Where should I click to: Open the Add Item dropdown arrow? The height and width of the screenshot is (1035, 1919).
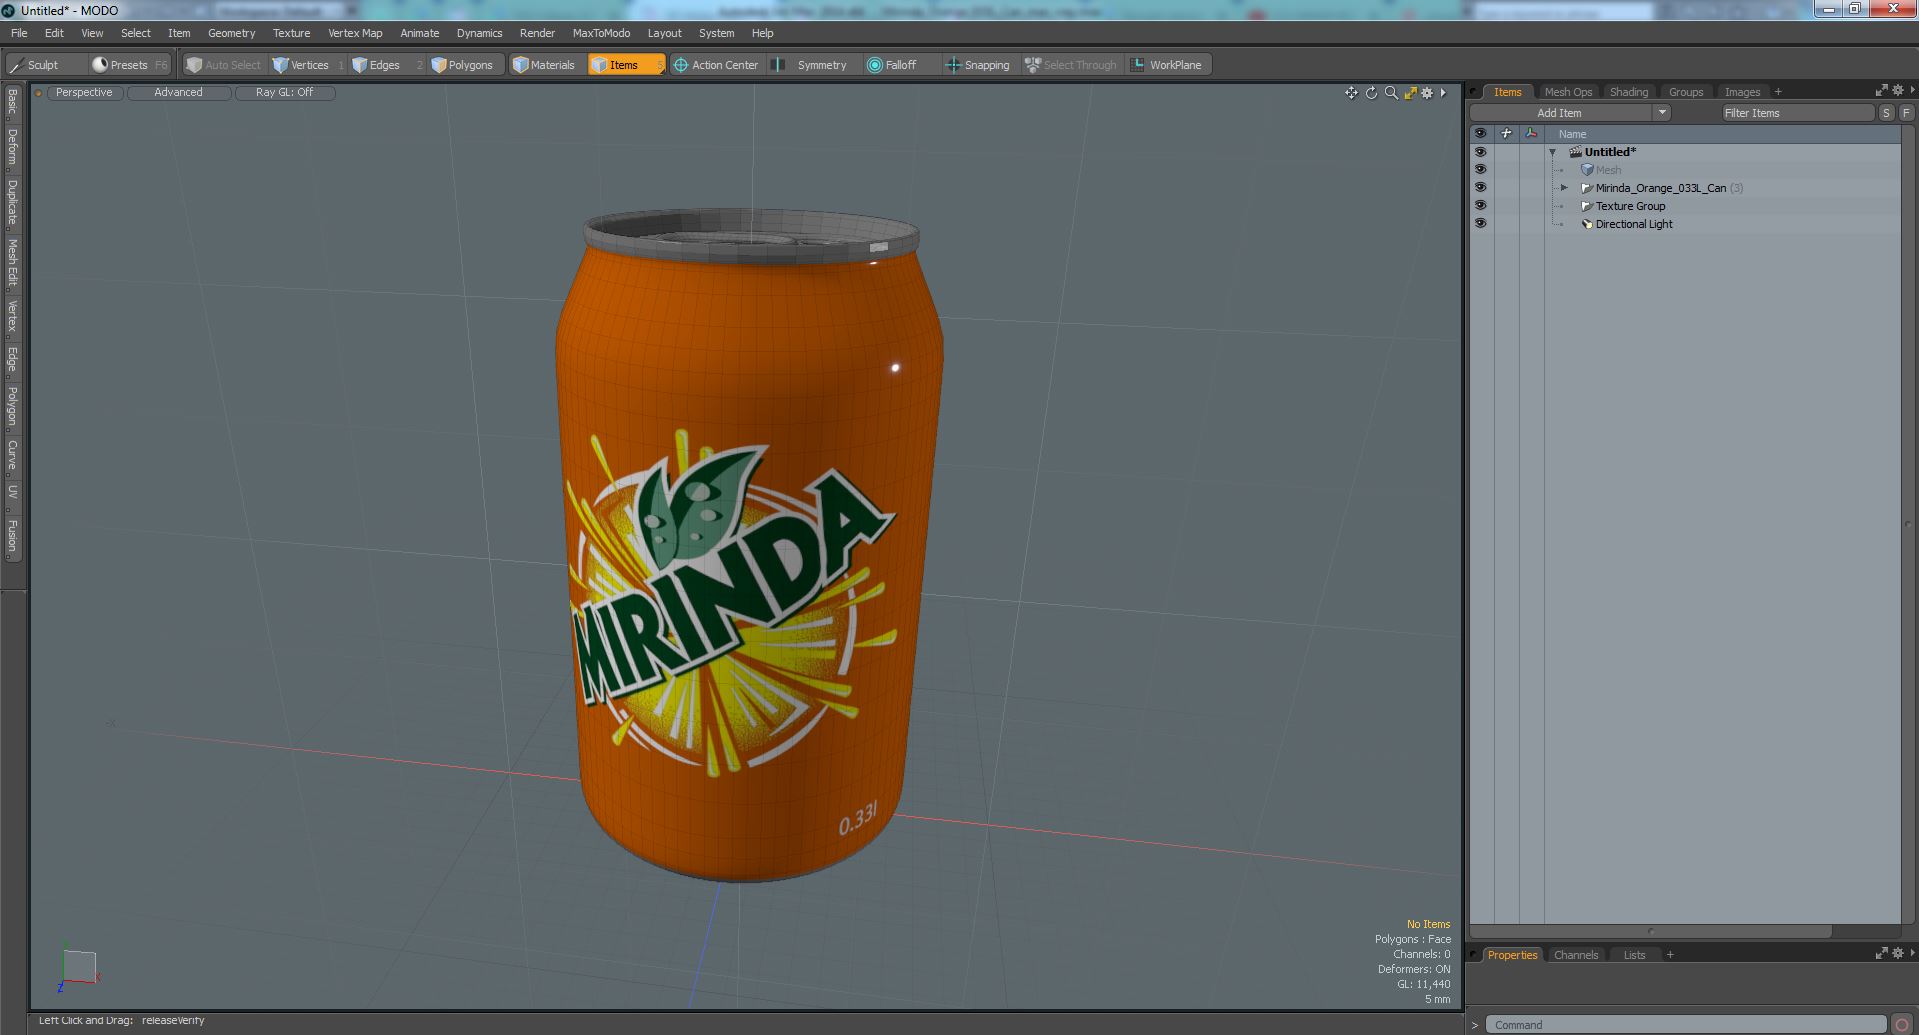point(1662,113)
